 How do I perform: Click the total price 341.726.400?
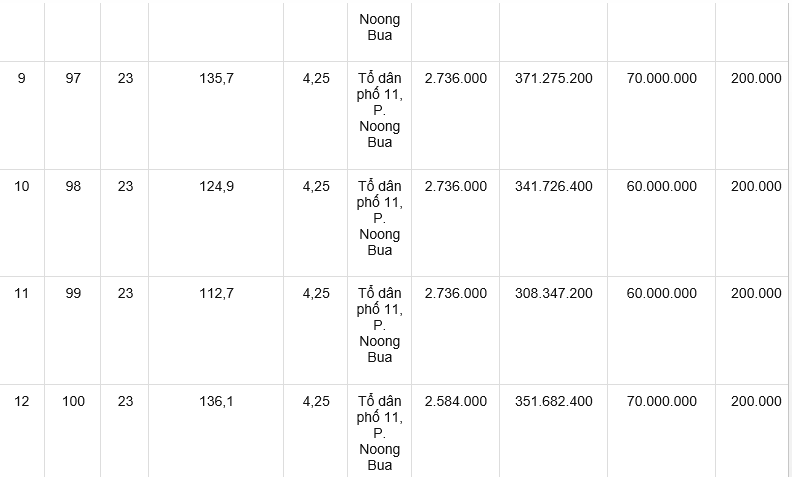click(554, 186)
